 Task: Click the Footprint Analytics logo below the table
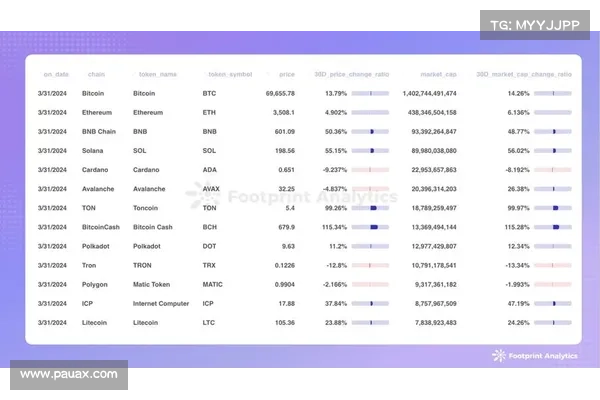pos(535,356)
